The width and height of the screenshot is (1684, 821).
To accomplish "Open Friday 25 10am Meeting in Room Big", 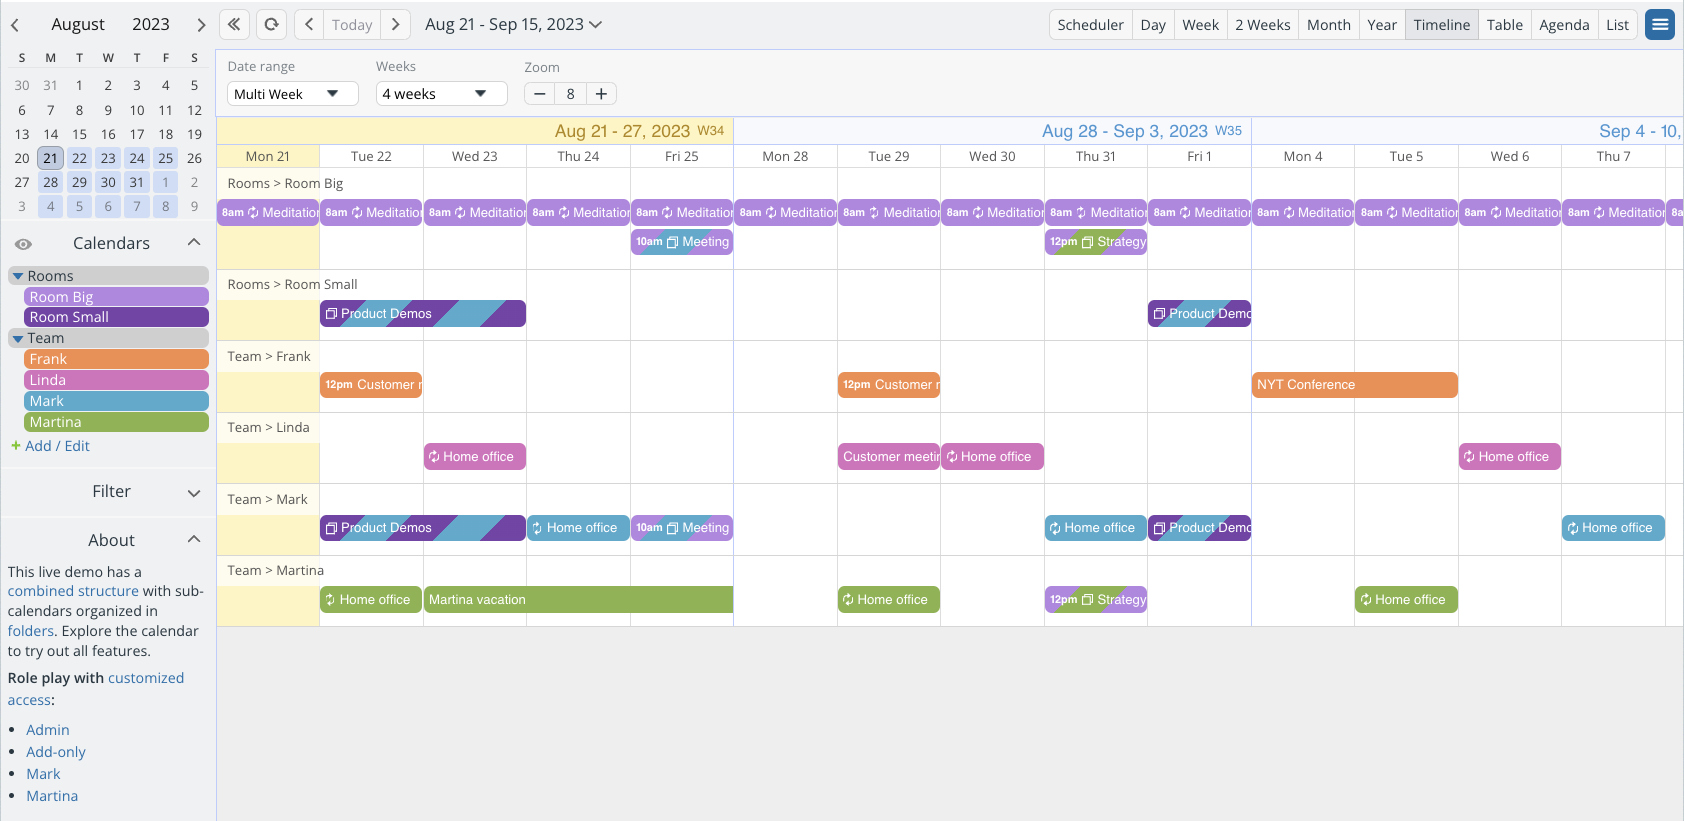I will coord(682,242).
